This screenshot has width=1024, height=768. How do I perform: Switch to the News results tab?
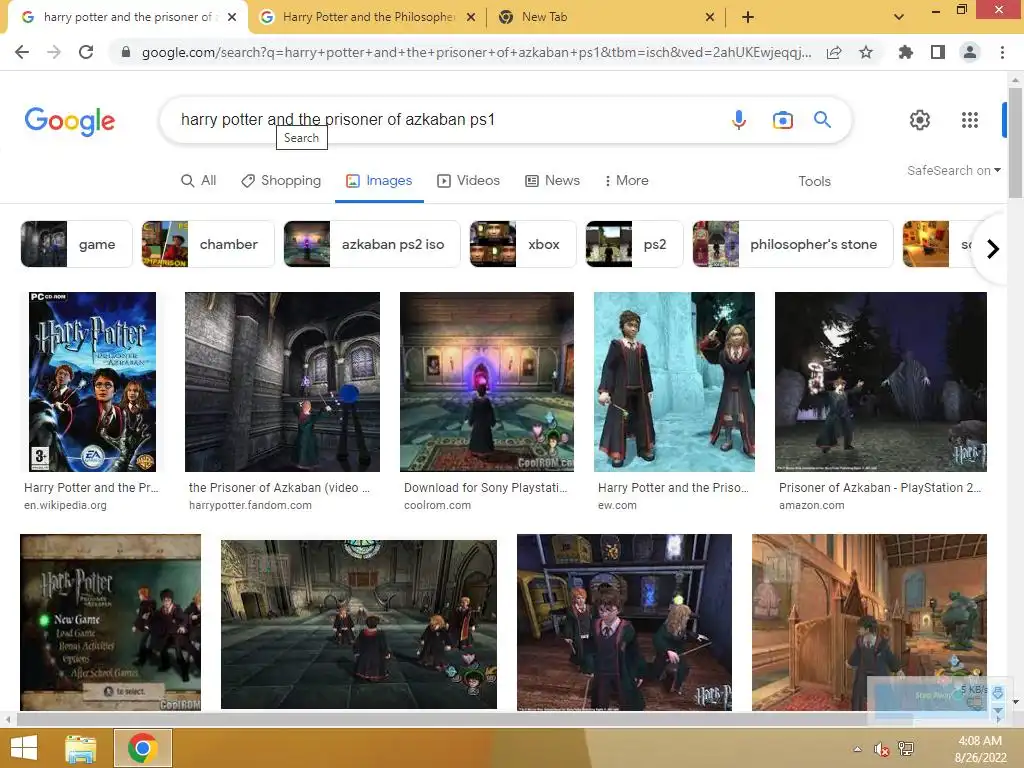click(x=552, y=180)
